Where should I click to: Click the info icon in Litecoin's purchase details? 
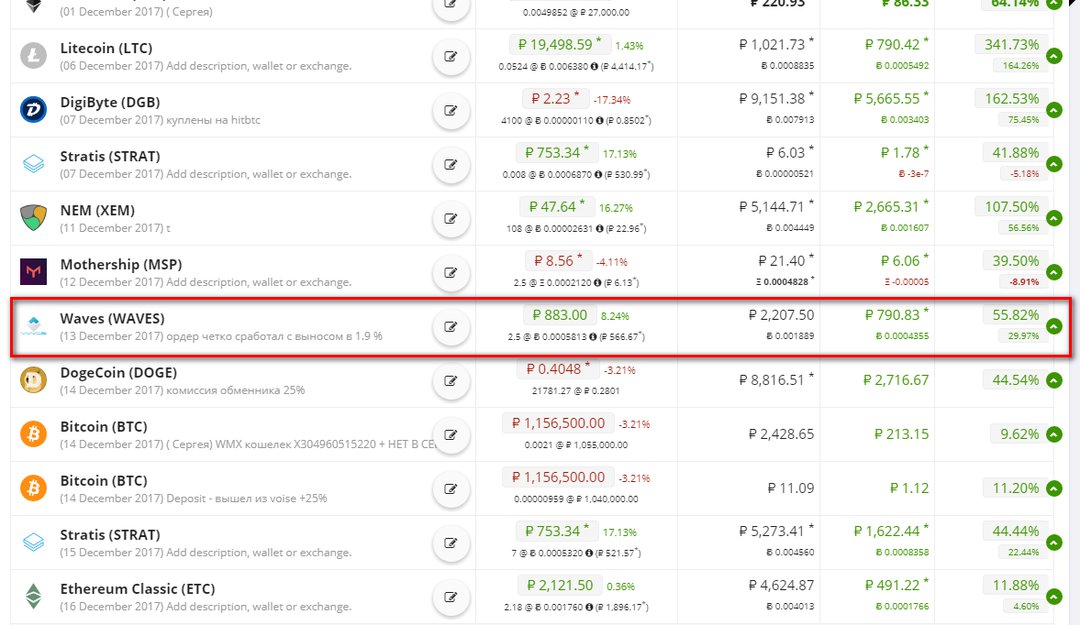(x=595, y=67)
